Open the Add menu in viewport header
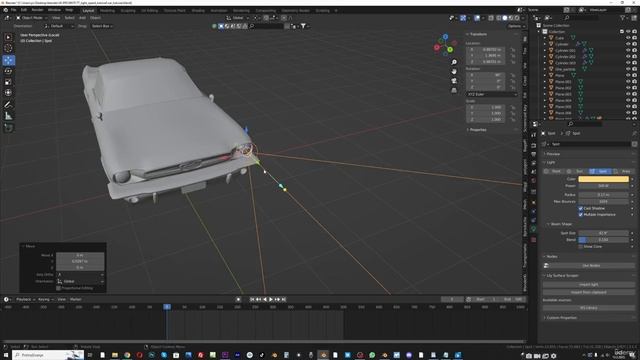 tap(82, 18)
